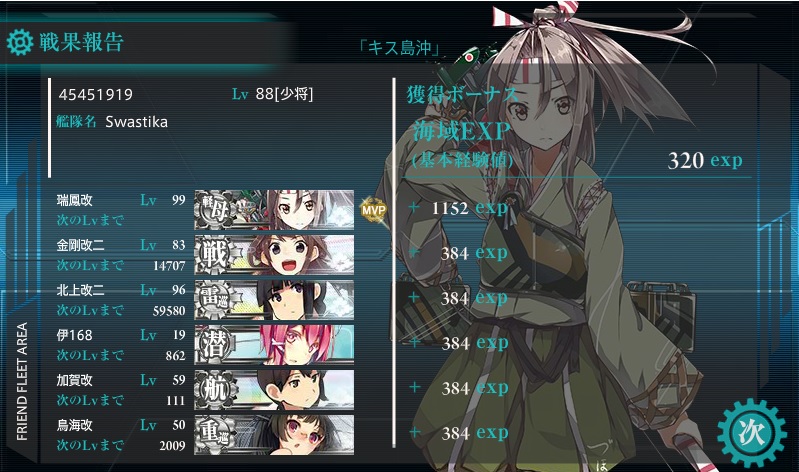Click the FRIEND FLEET AREA side label
This screenshot has width=799, height=472.
(22, 381)
